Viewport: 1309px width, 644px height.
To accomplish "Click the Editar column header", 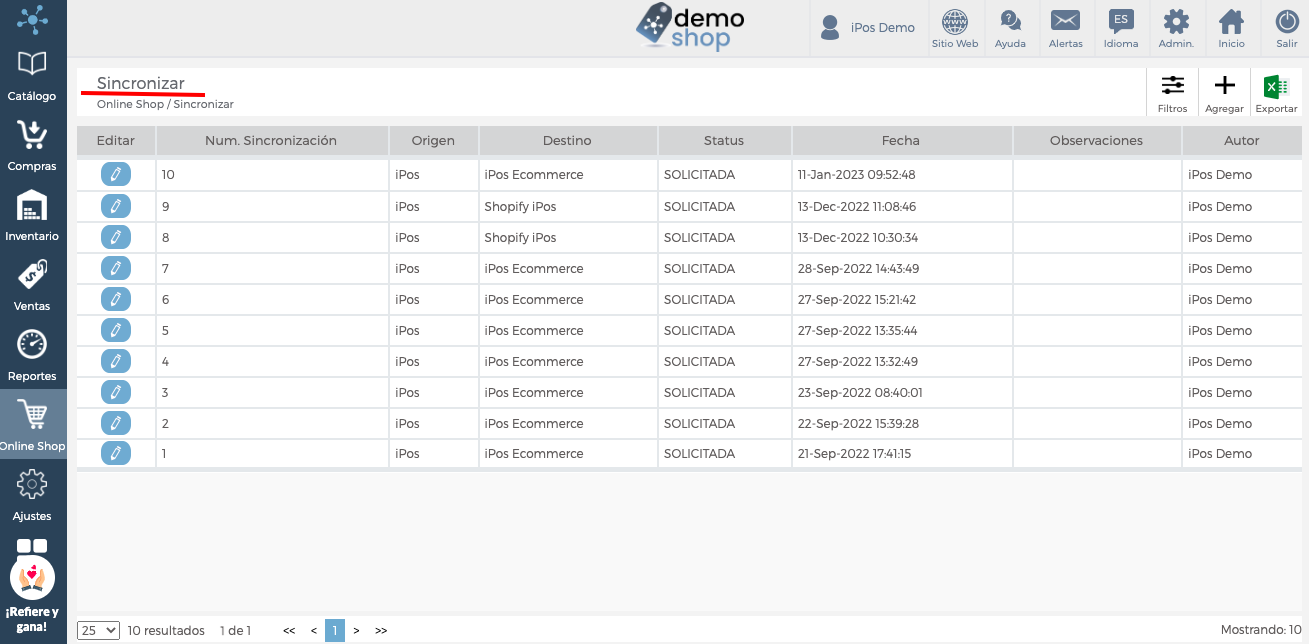I will pyautogui.click(x=116, y=141).
